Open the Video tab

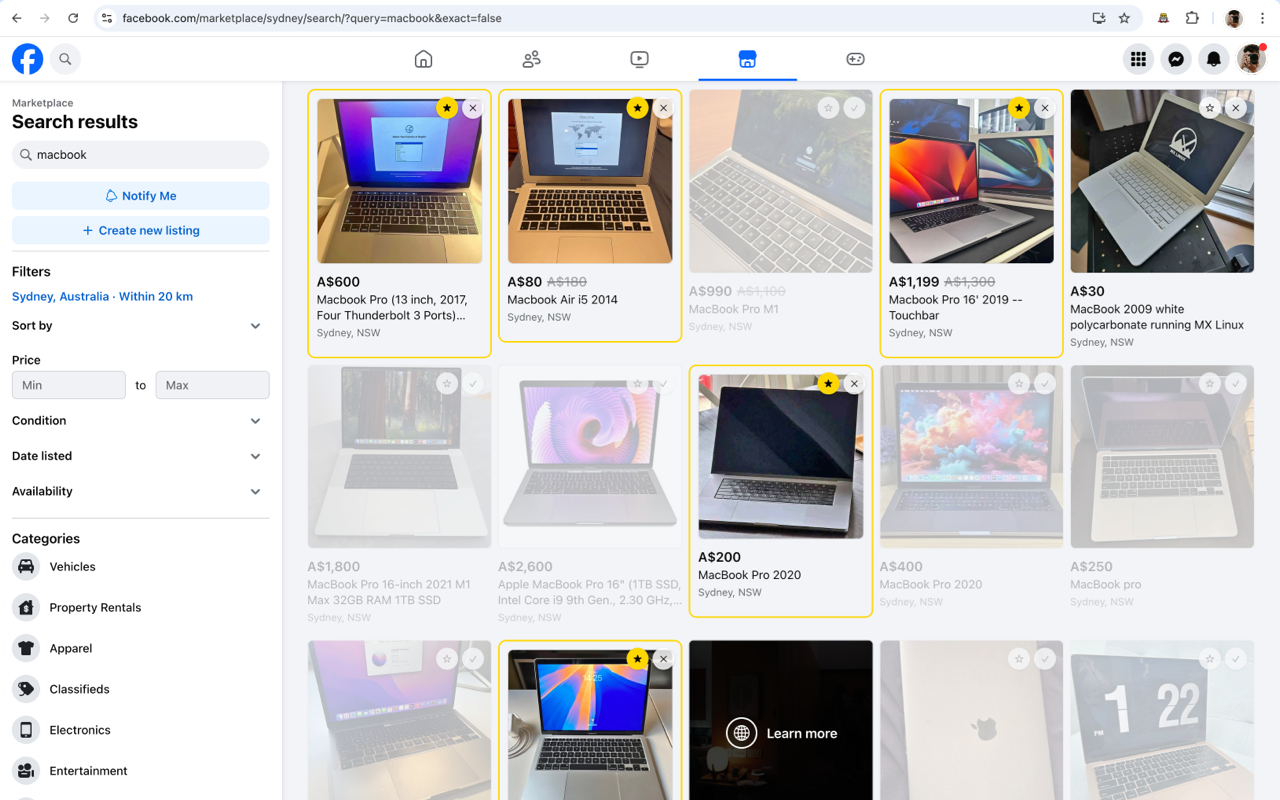pyautogui.click(x=639, y=59)
